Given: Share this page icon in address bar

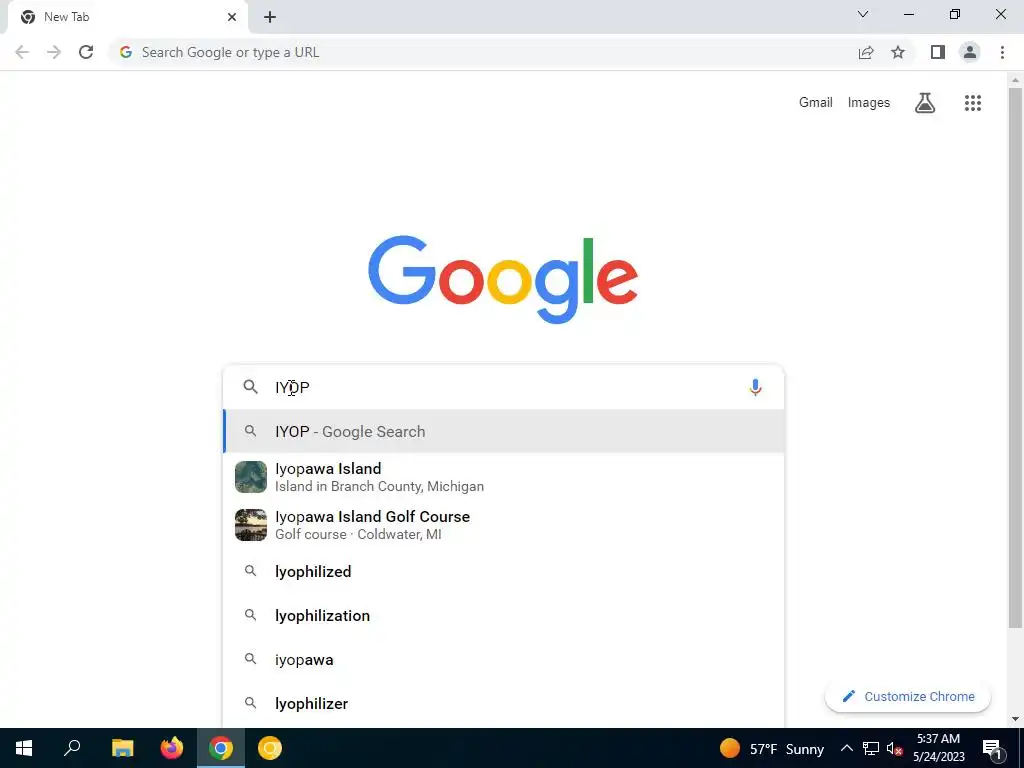Looking at the screenshot, I should point(866,52).
